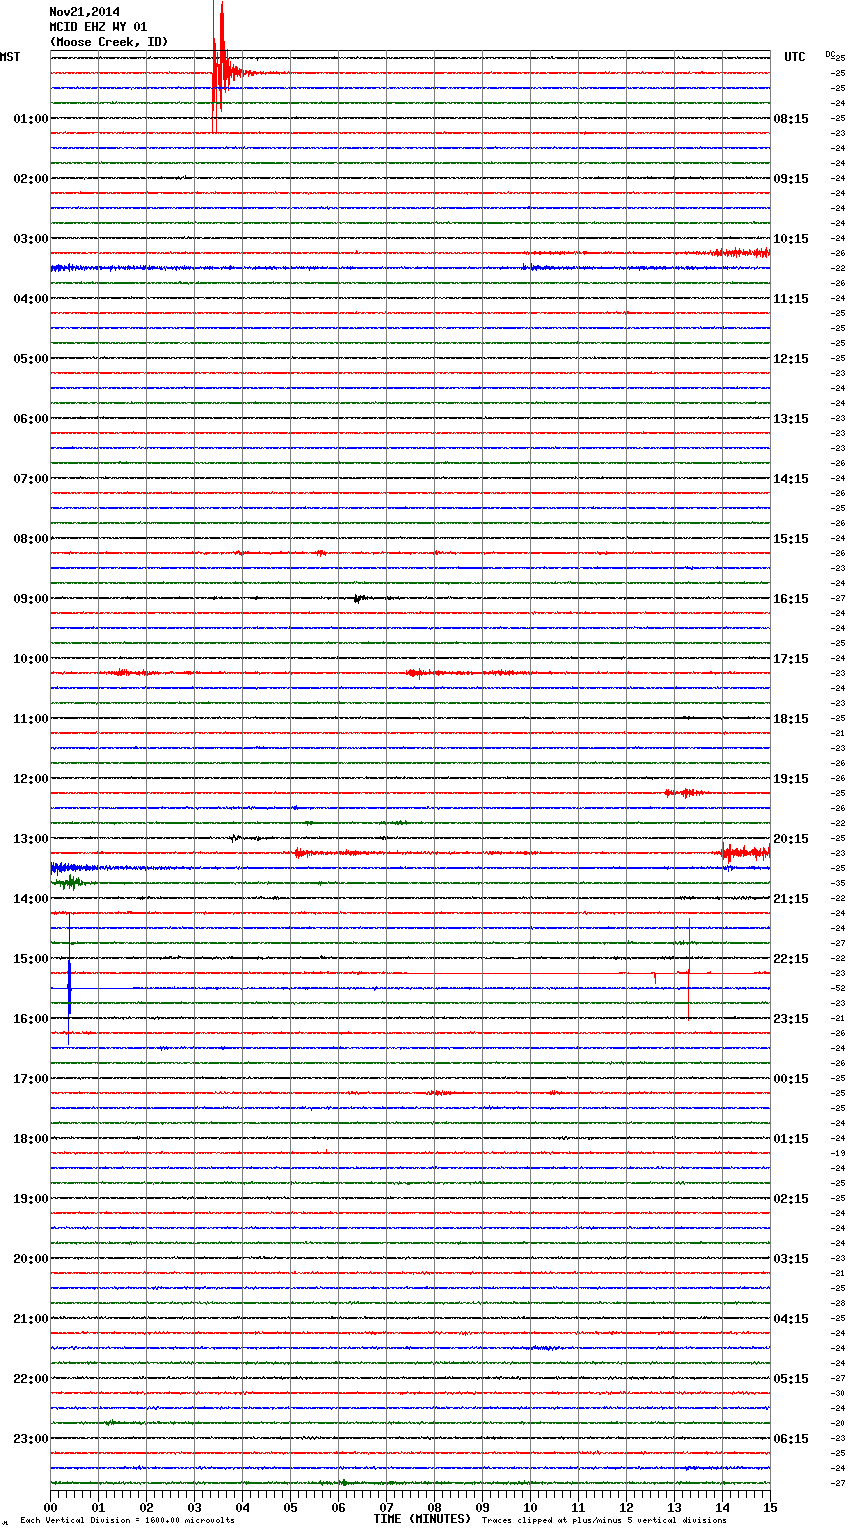Viewport: 850px width, 1534px height.
Task: Select the 01:00 MST row label
Action: pyautogui.click(x=30, y=118)
